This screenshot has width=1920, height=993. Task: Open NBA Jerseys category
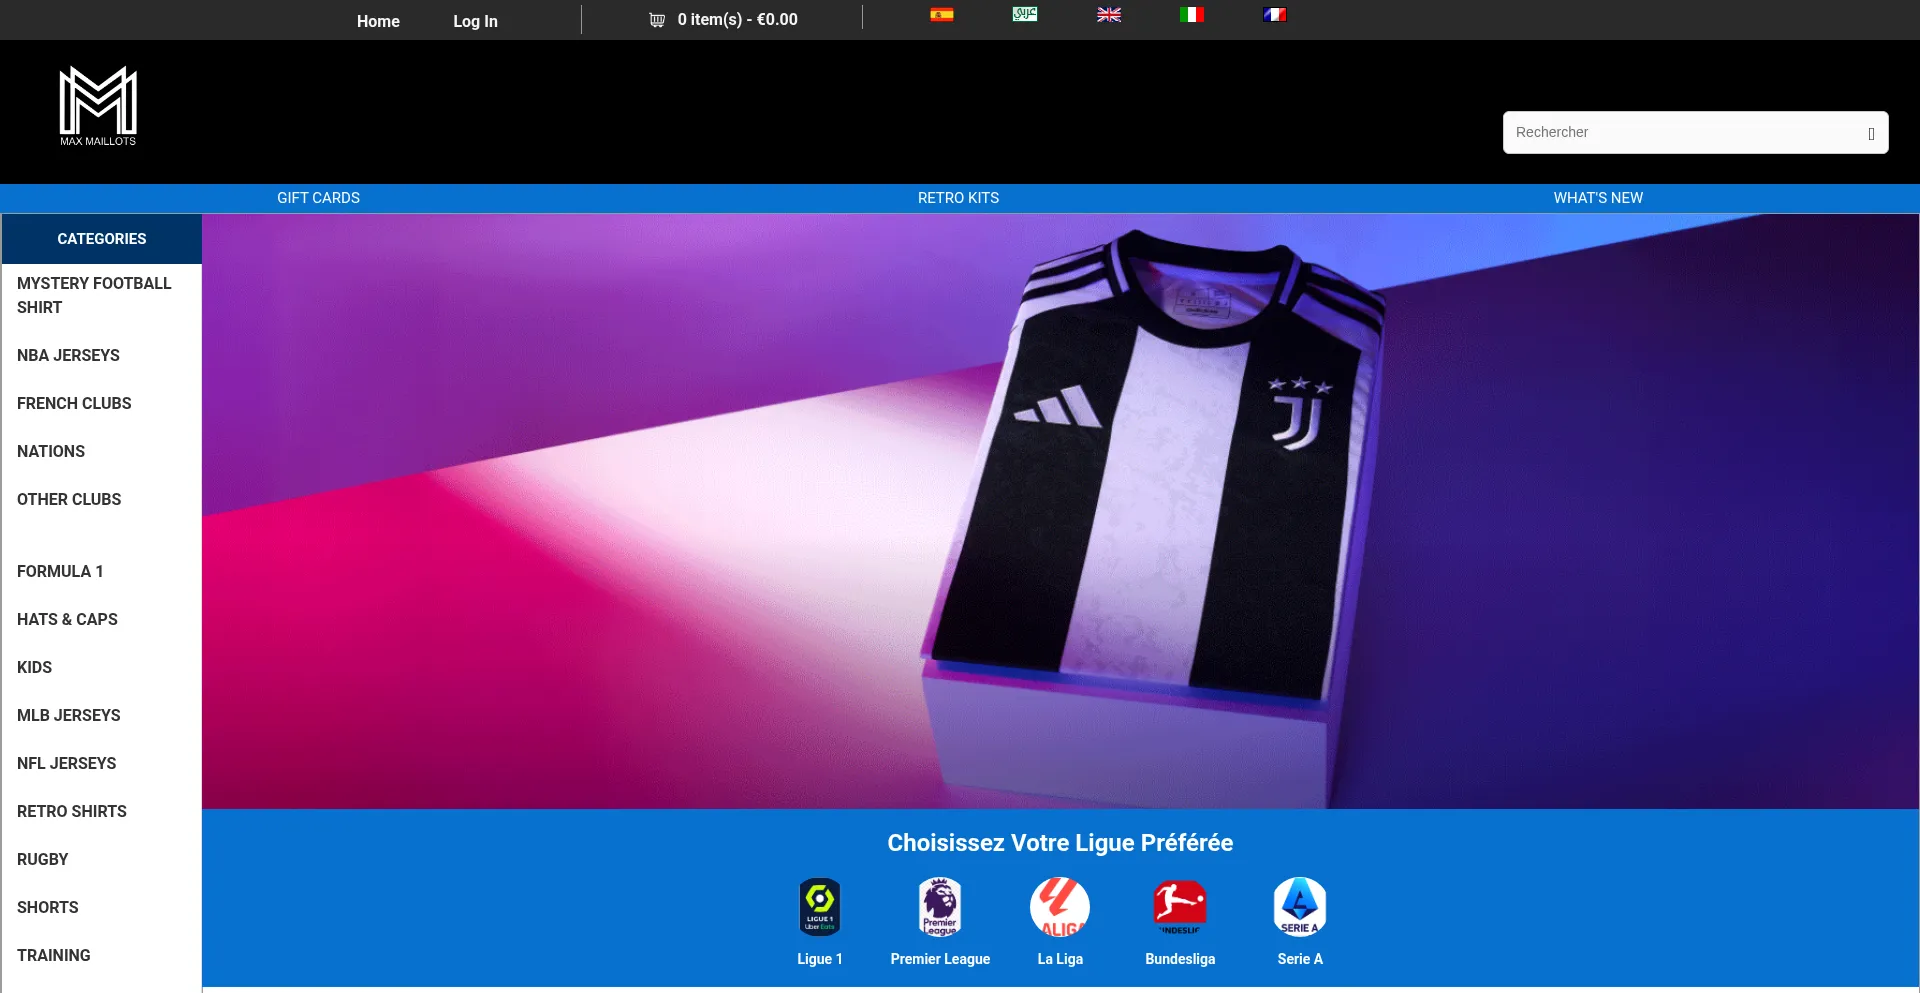pos(68,355)
